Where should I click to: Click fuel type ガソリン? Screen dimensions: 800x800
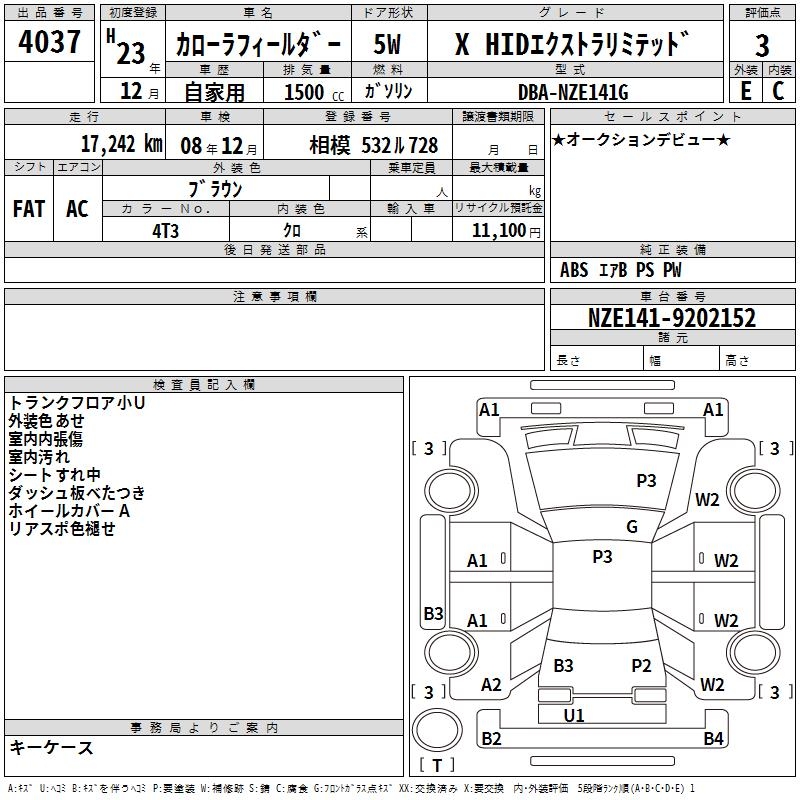[x=388, y=91]
